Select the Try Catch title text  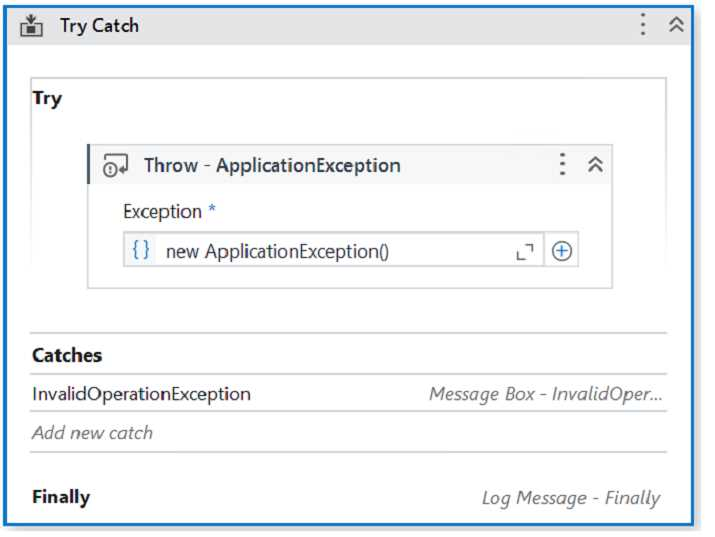(99, 26)
